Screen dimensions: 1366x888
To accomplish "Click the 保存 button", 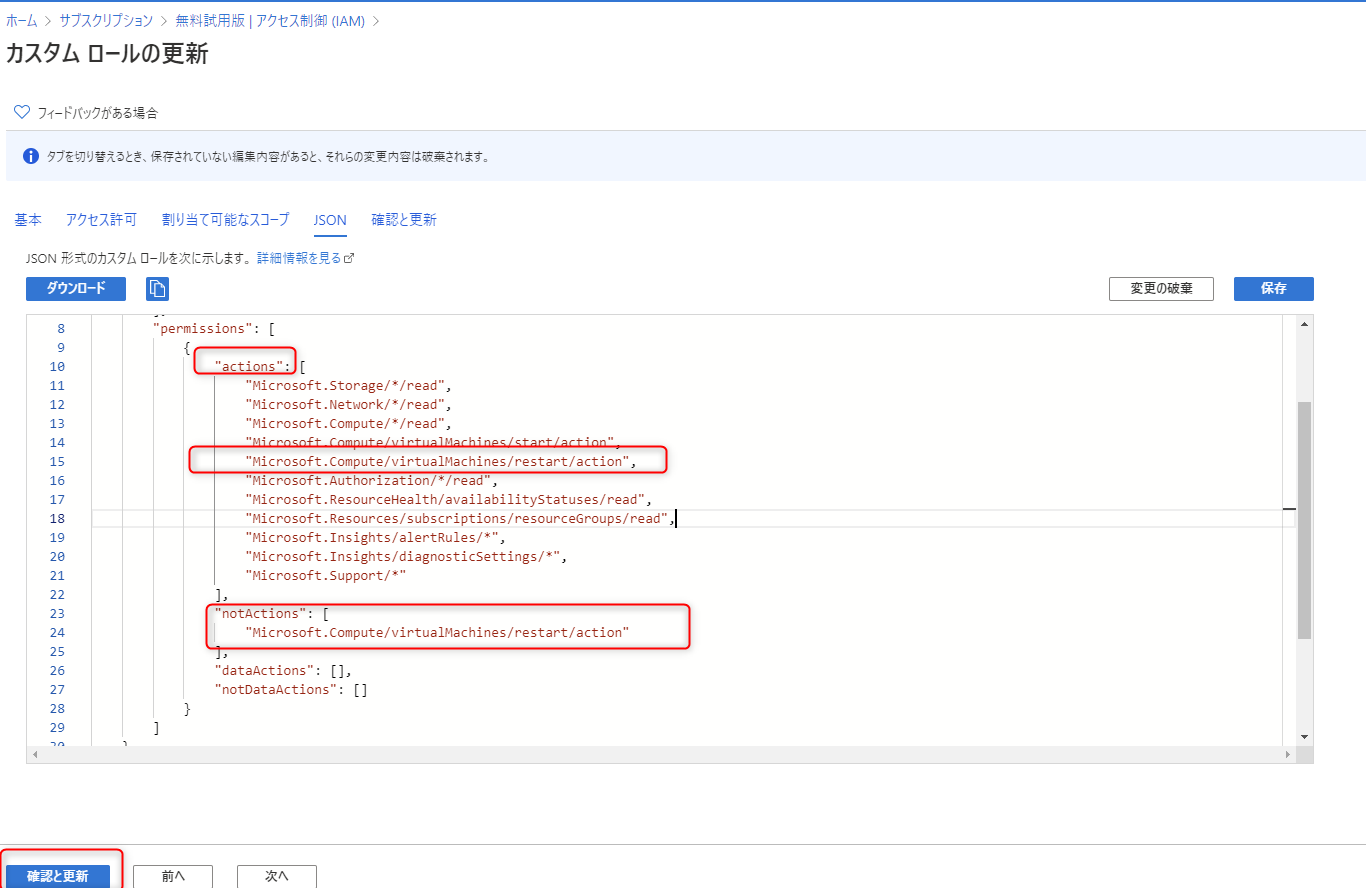I will point(1273,288).
